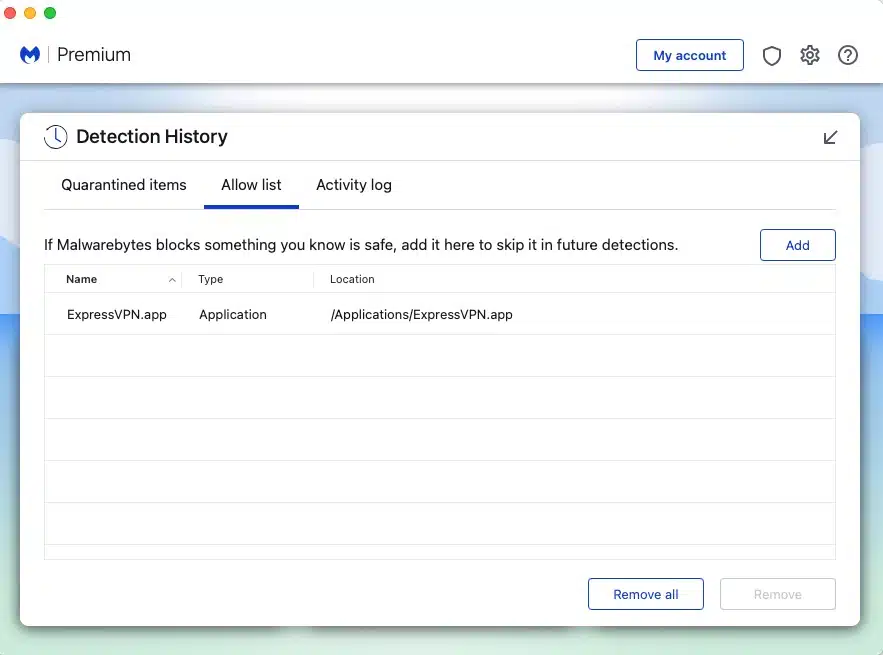Switch to the Quarantined items tab
The height and width of the screenshot is (655, 883).
click(124, 185)
